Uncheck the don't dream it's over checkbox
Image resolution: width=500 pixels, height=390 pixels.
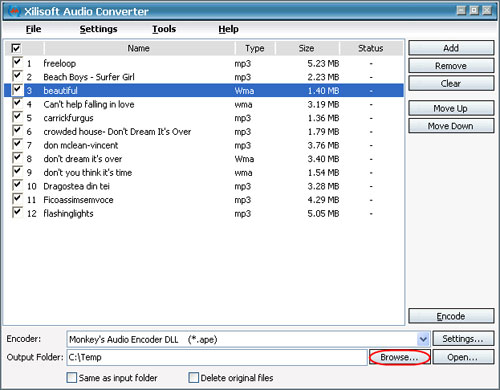click(17, 158)
